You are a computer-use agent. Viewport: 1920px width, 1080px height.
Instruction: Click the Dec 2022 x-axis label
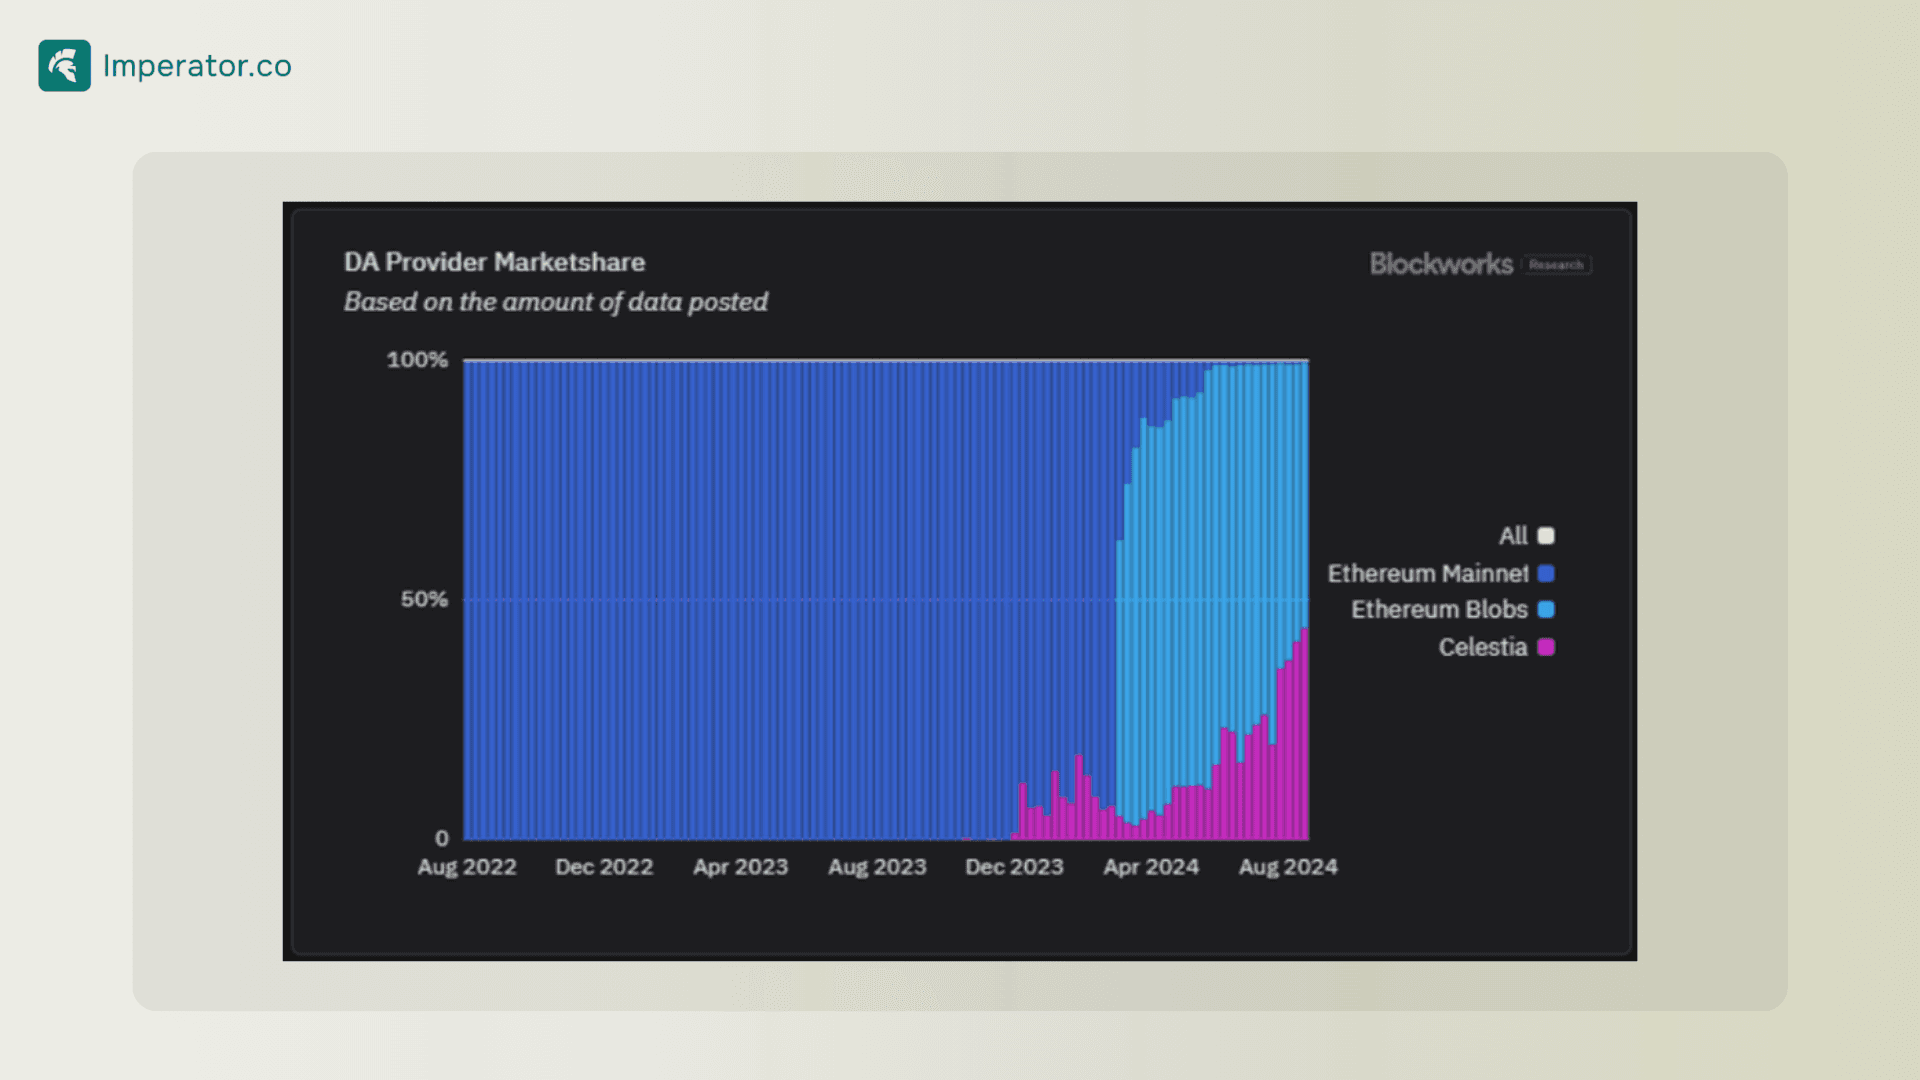point(604,867)
